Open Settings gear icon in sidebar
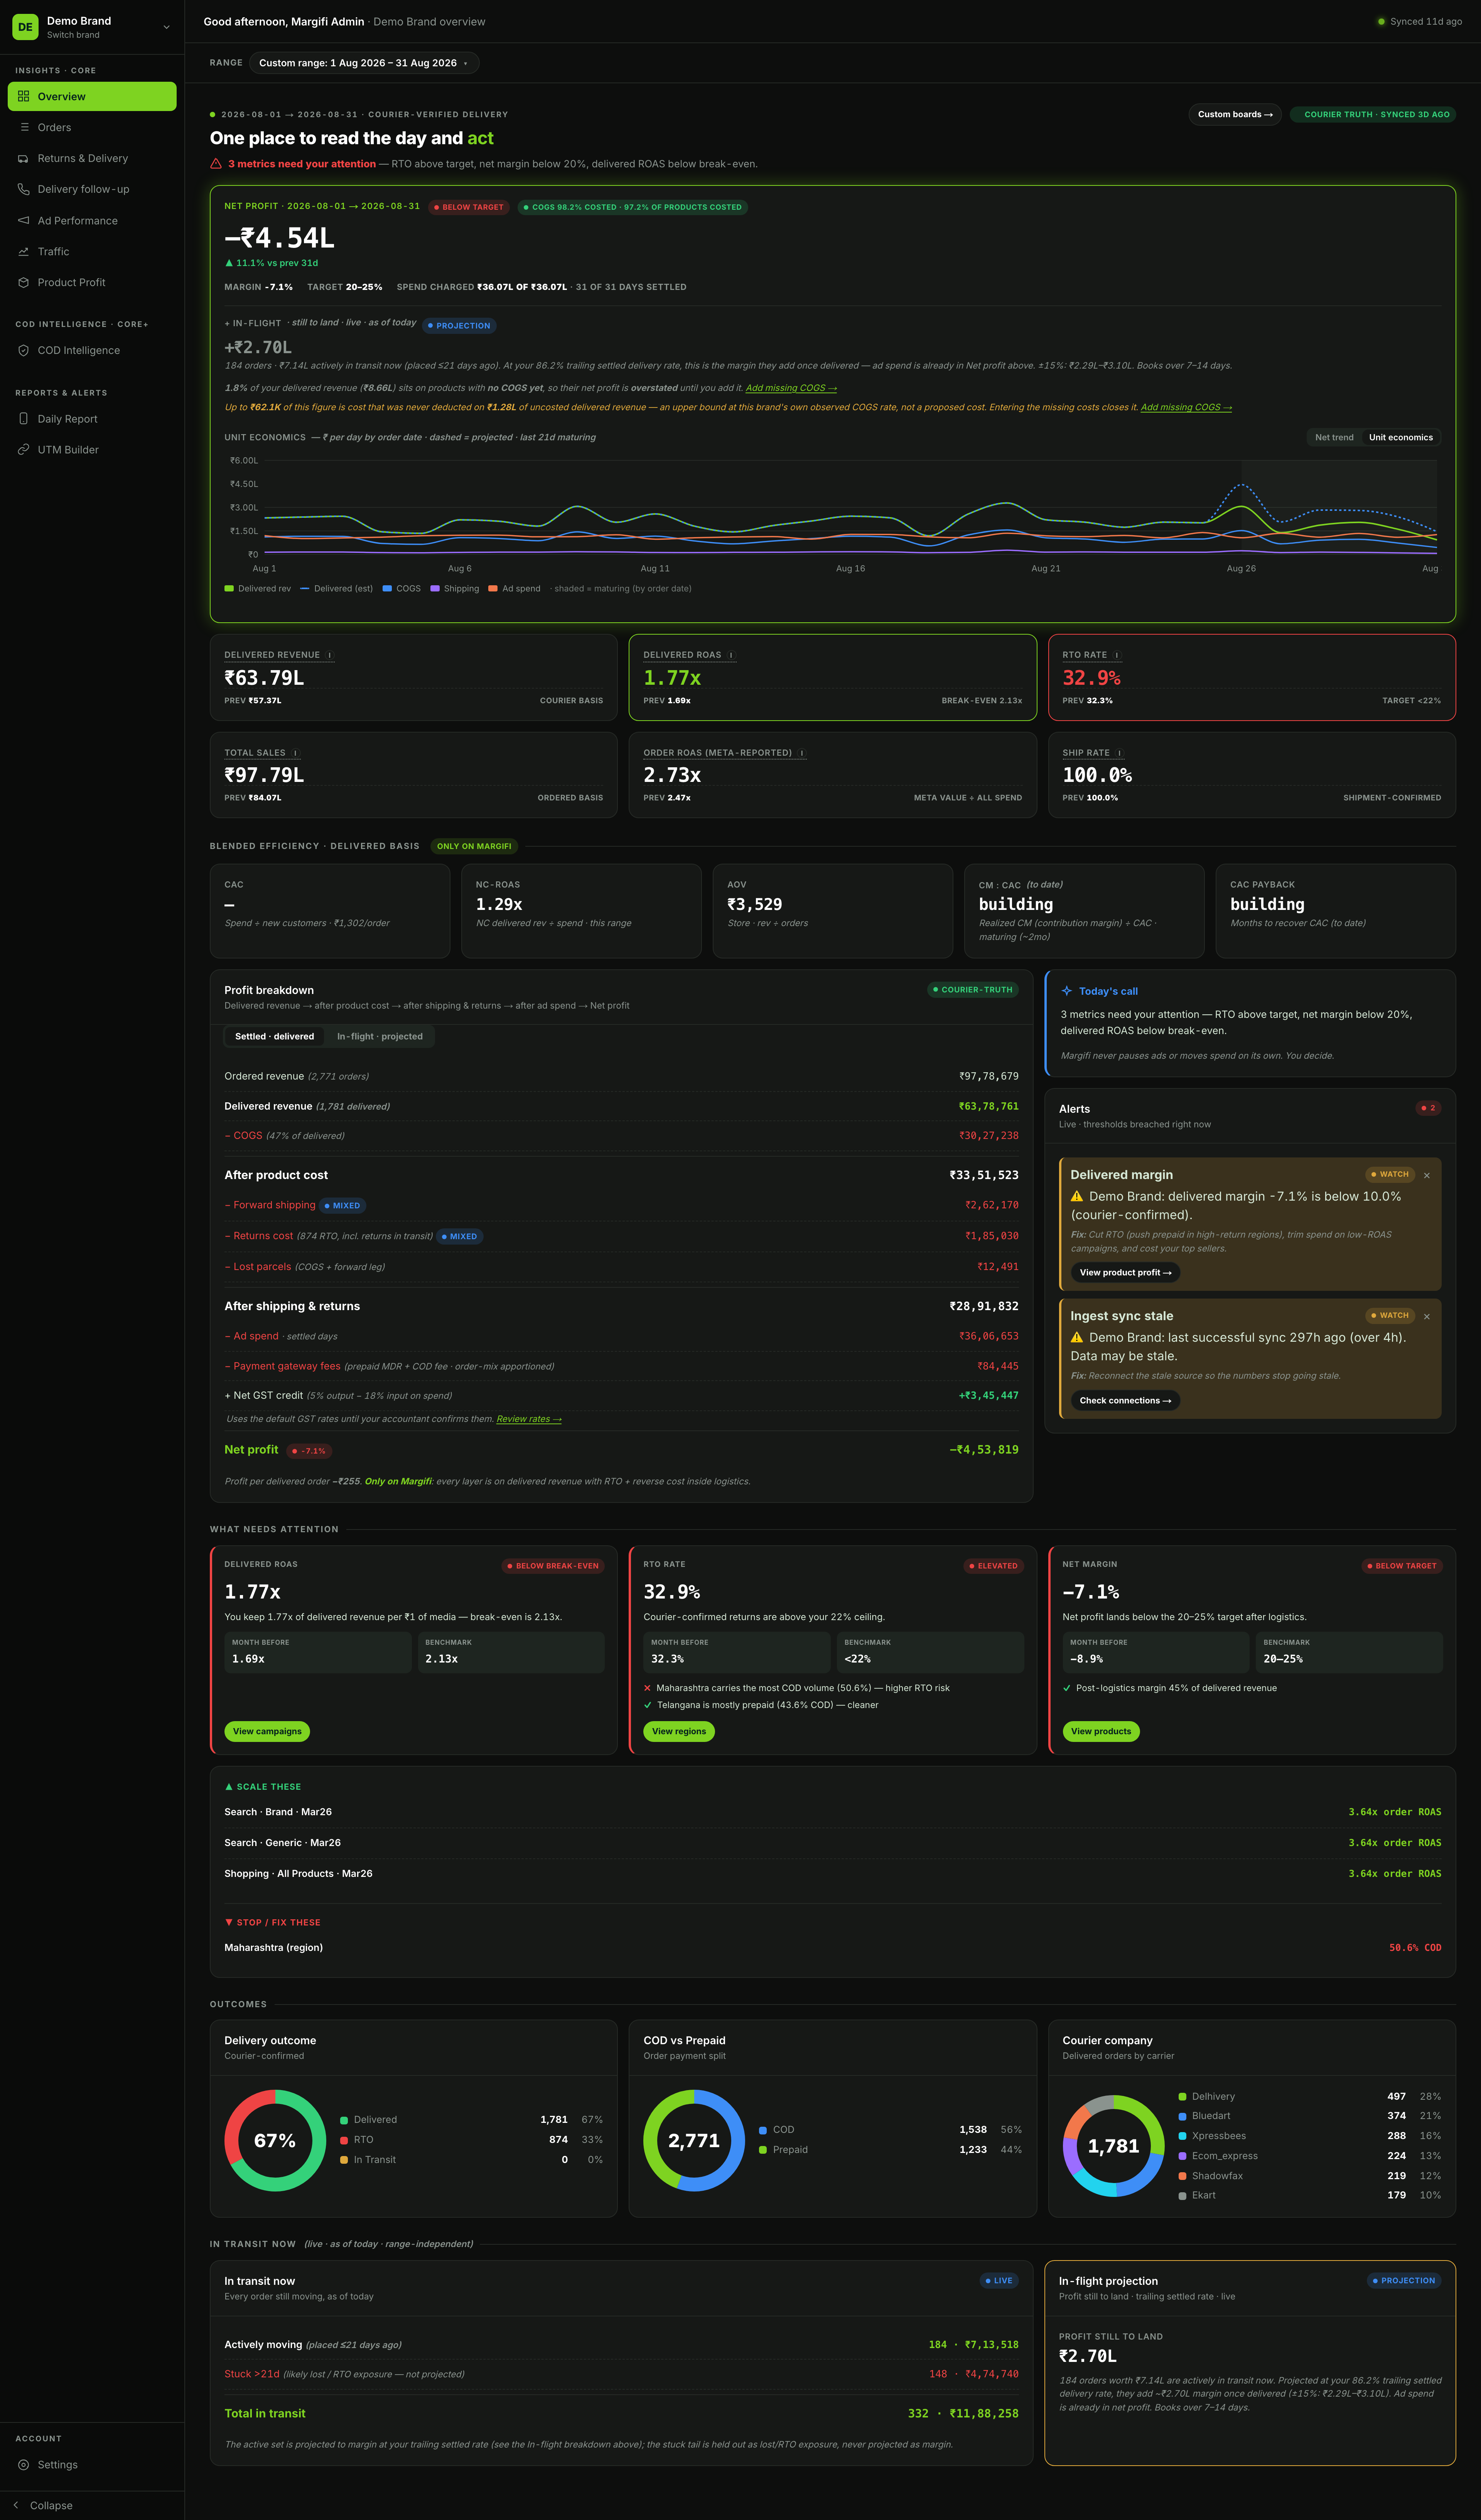1481x2520 pixels. (24, 2465)
